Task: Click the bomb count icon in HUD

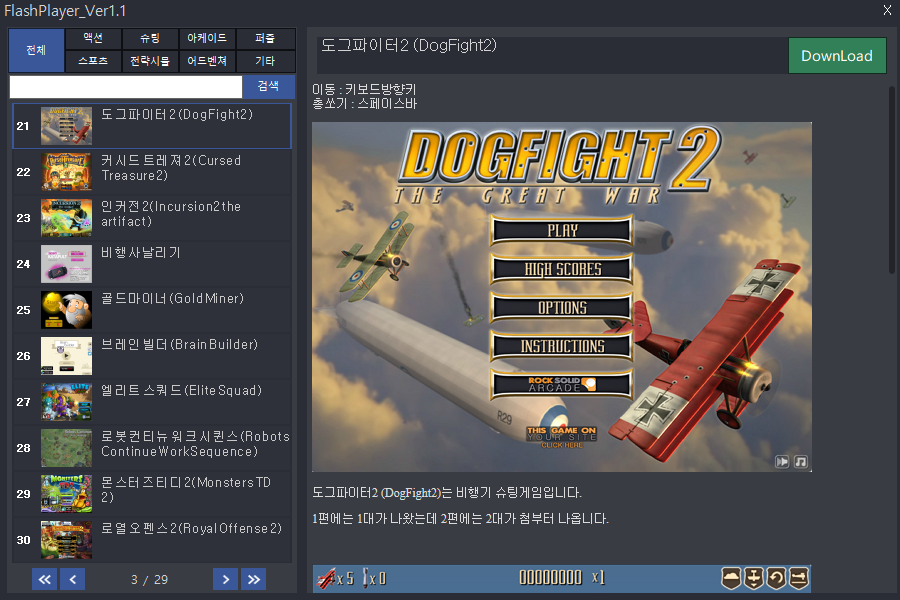Action: coord(366,578)
